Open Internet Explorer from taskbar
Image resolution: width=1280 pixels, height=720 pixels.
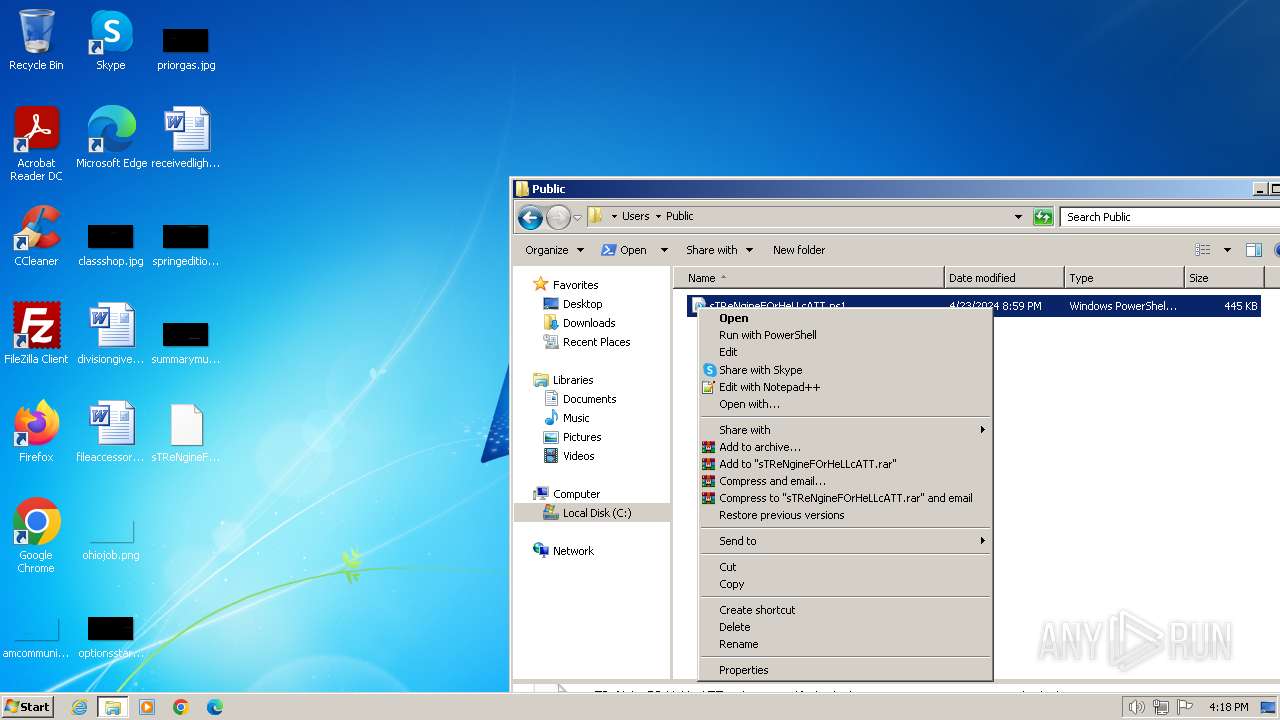tap(79, 707)
